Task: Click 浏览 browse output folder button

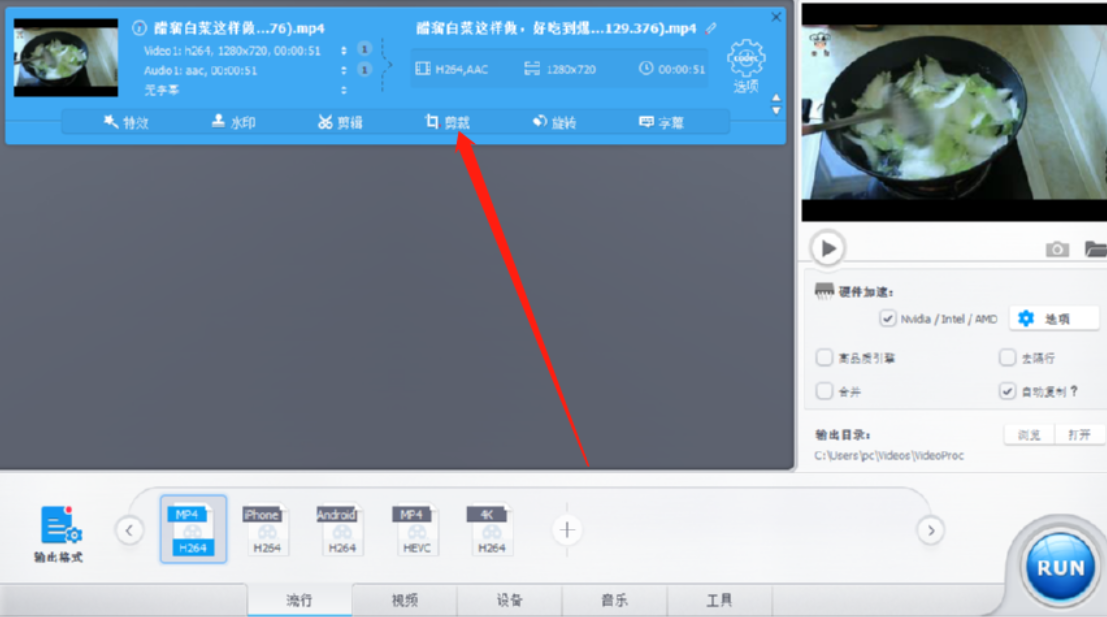Action: (x=1029, y=435)
